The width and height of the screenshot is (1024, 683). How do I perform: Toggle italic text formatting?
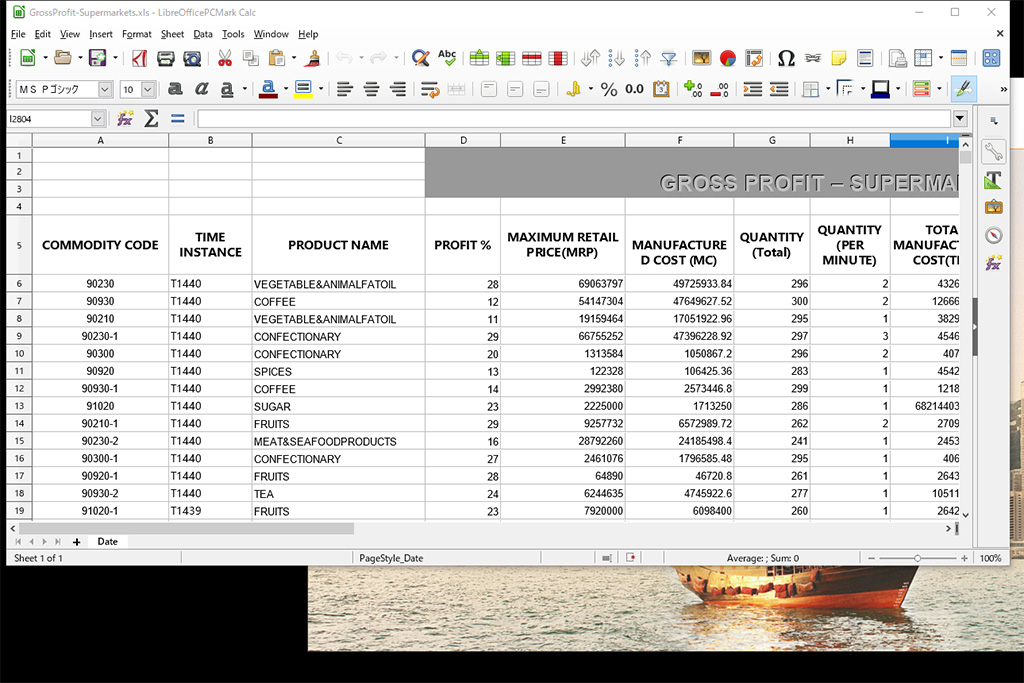(201, 89)
